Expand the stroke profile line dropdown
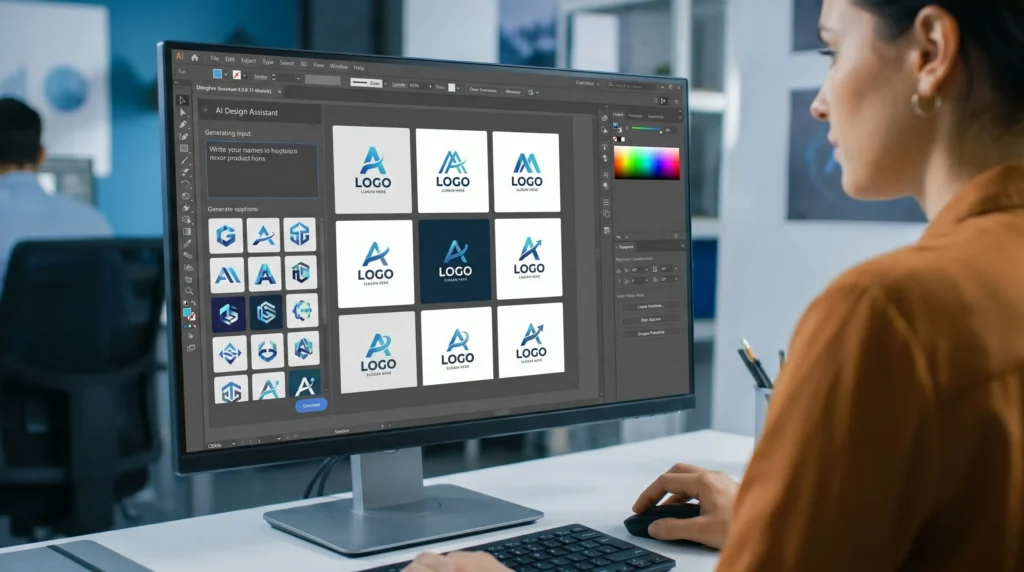 [x=385, y=84]
